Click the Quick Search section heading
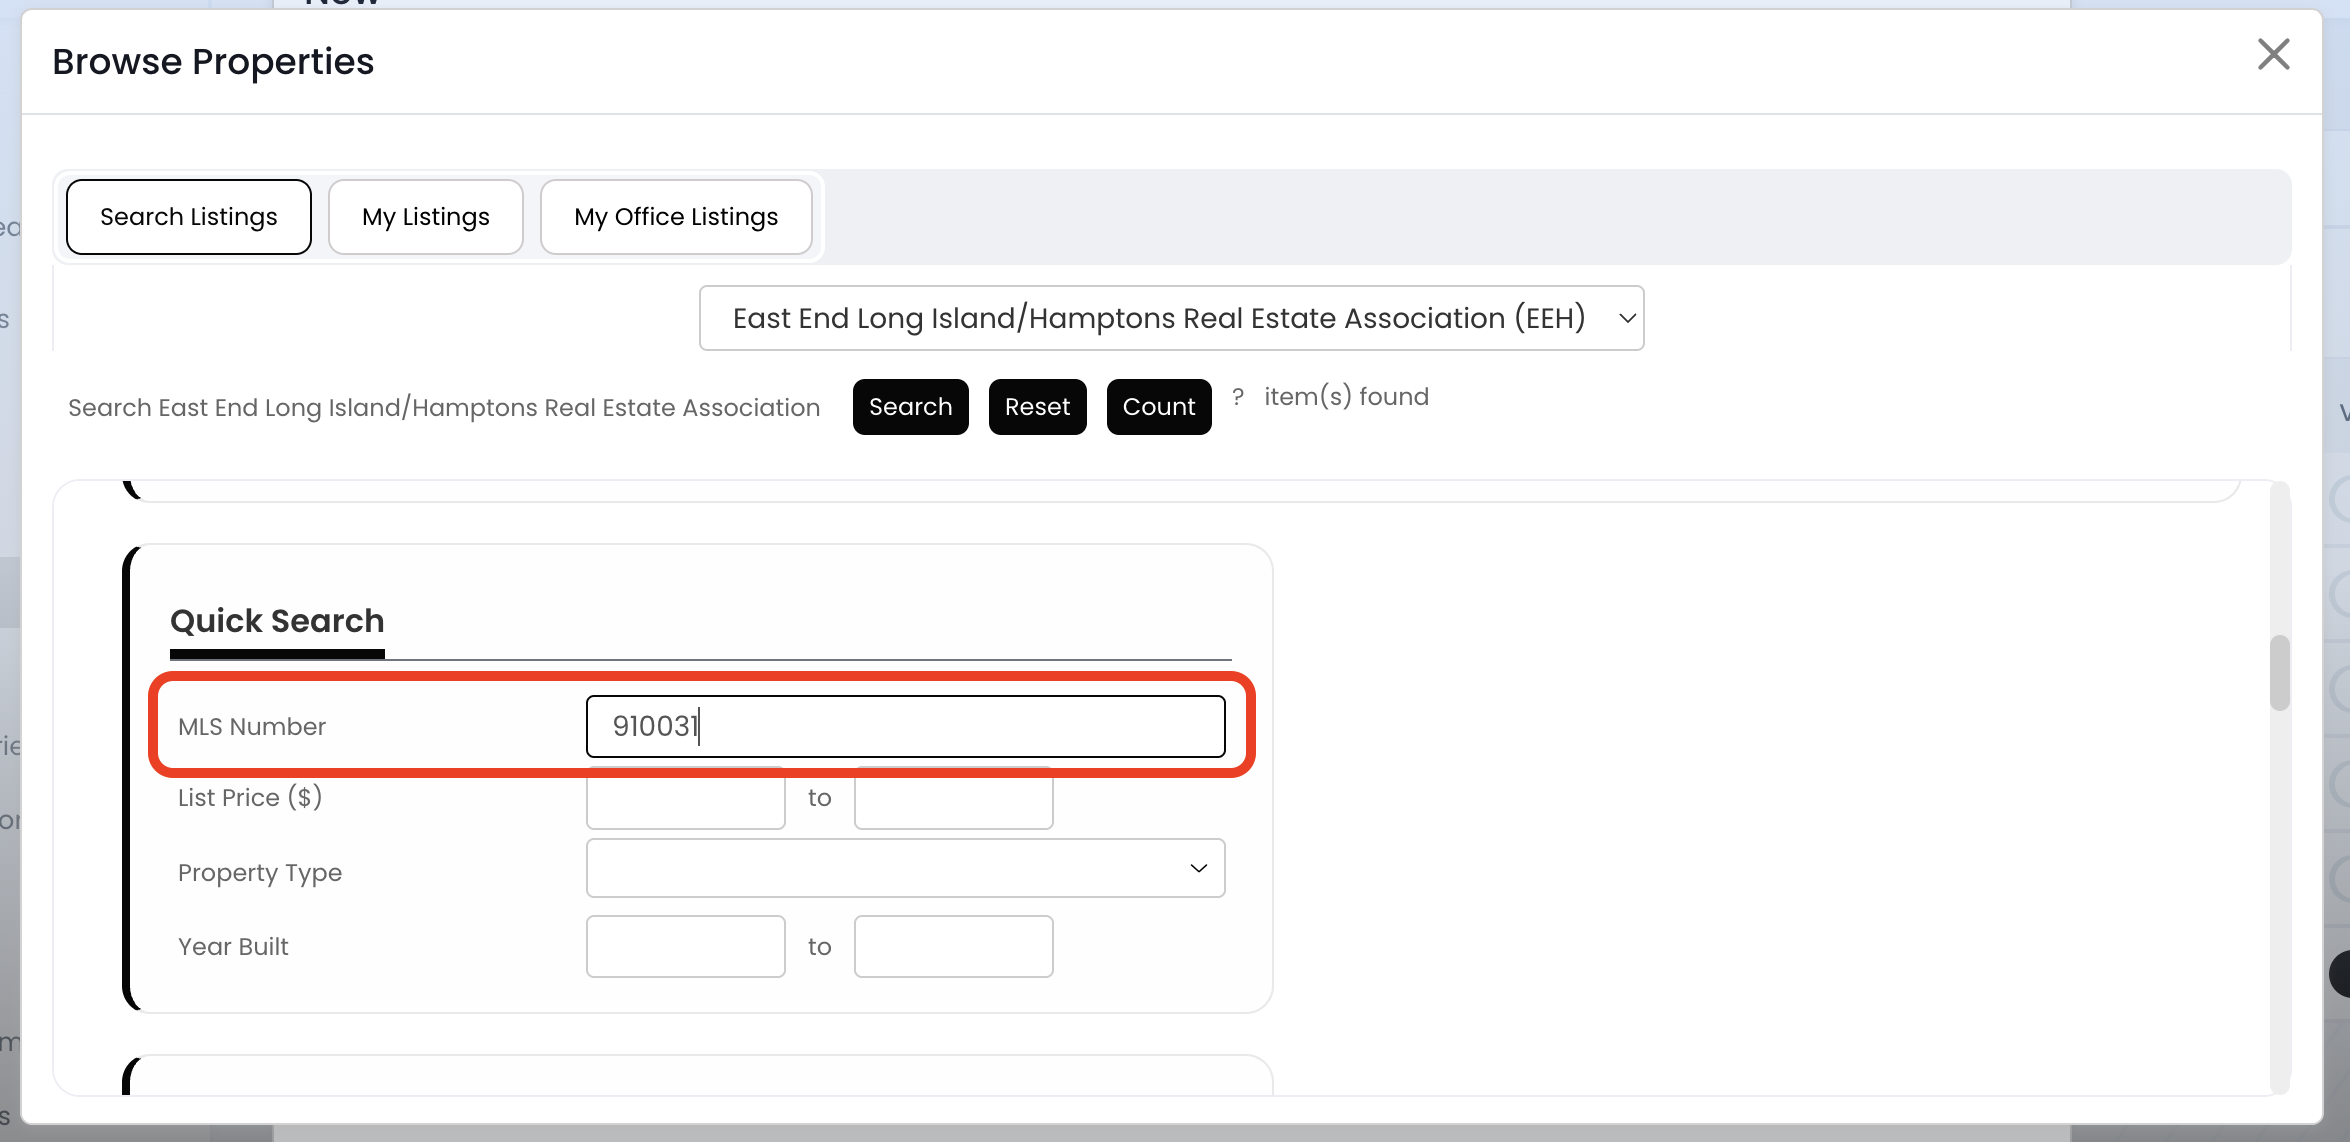The image size is (2350, 1142). tap(277, 621)
